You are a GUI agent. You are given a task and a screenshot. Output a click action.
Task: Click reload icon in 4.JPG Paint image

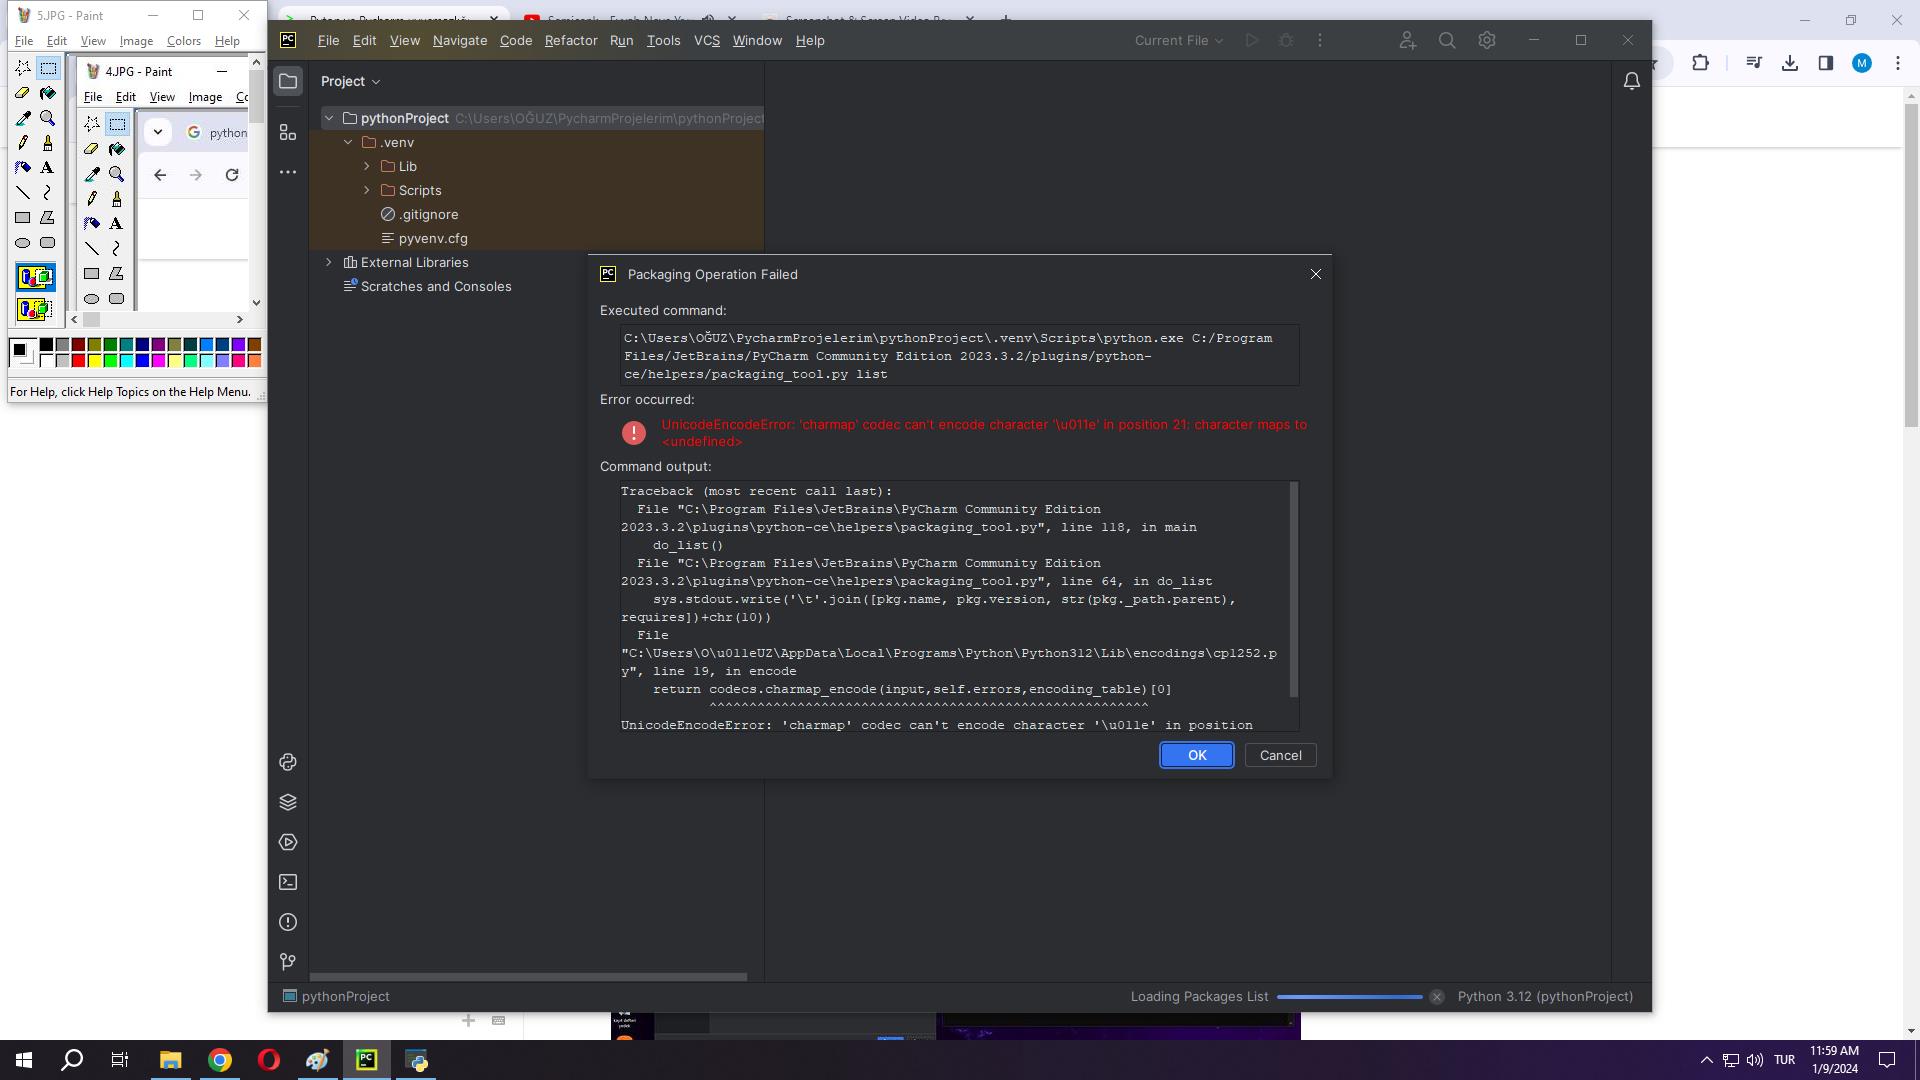click(232, 175)
